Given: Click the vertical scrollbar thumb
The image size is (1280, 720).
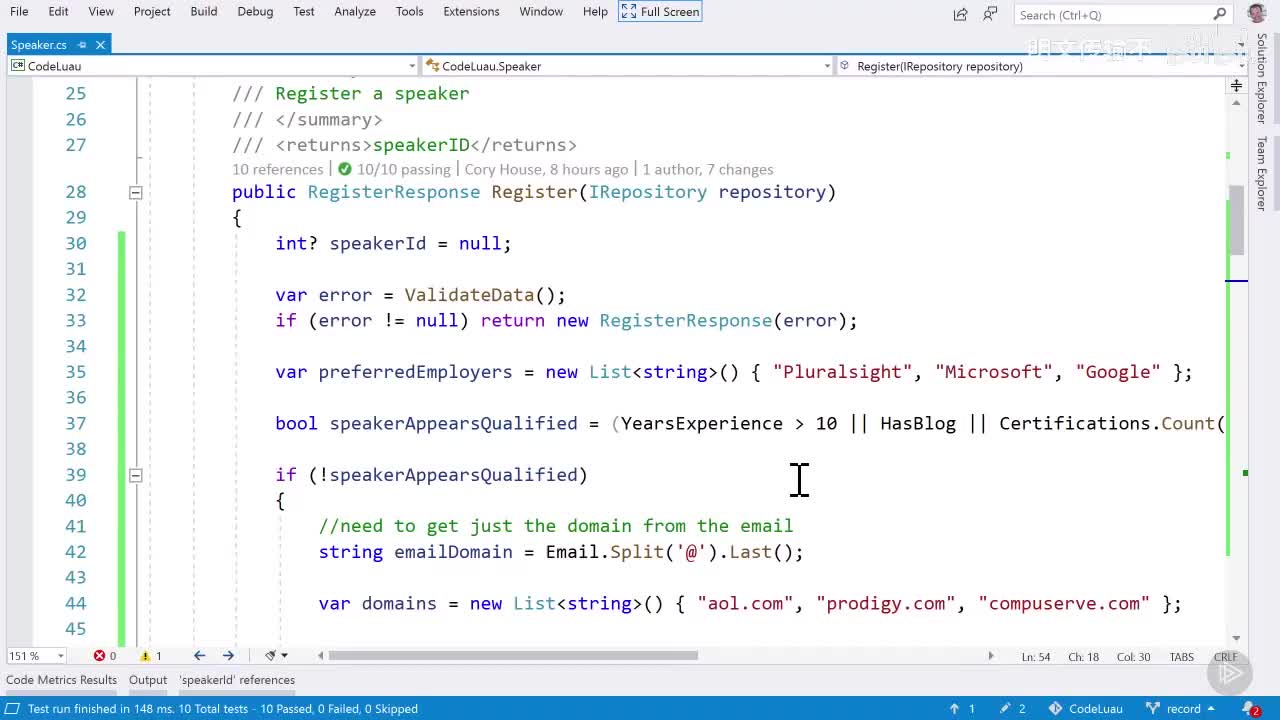Looking at the screenshot, I should pos(1237,221).
